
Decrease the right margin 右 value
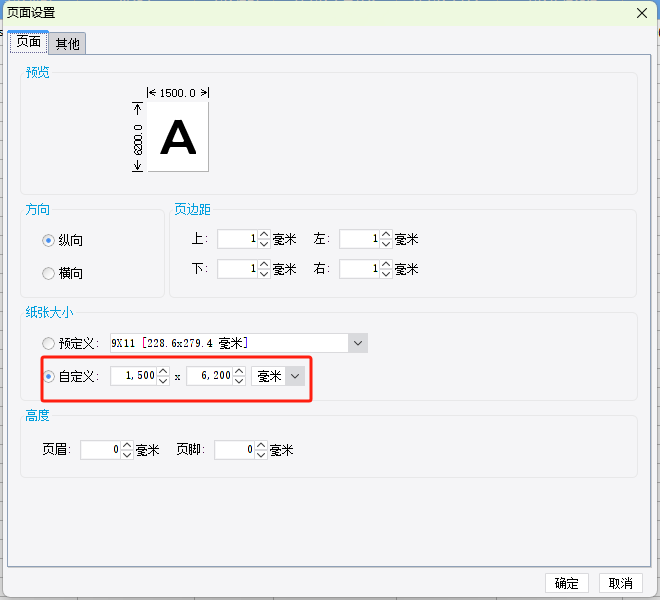pyautogui.click(x=386, y=274)
